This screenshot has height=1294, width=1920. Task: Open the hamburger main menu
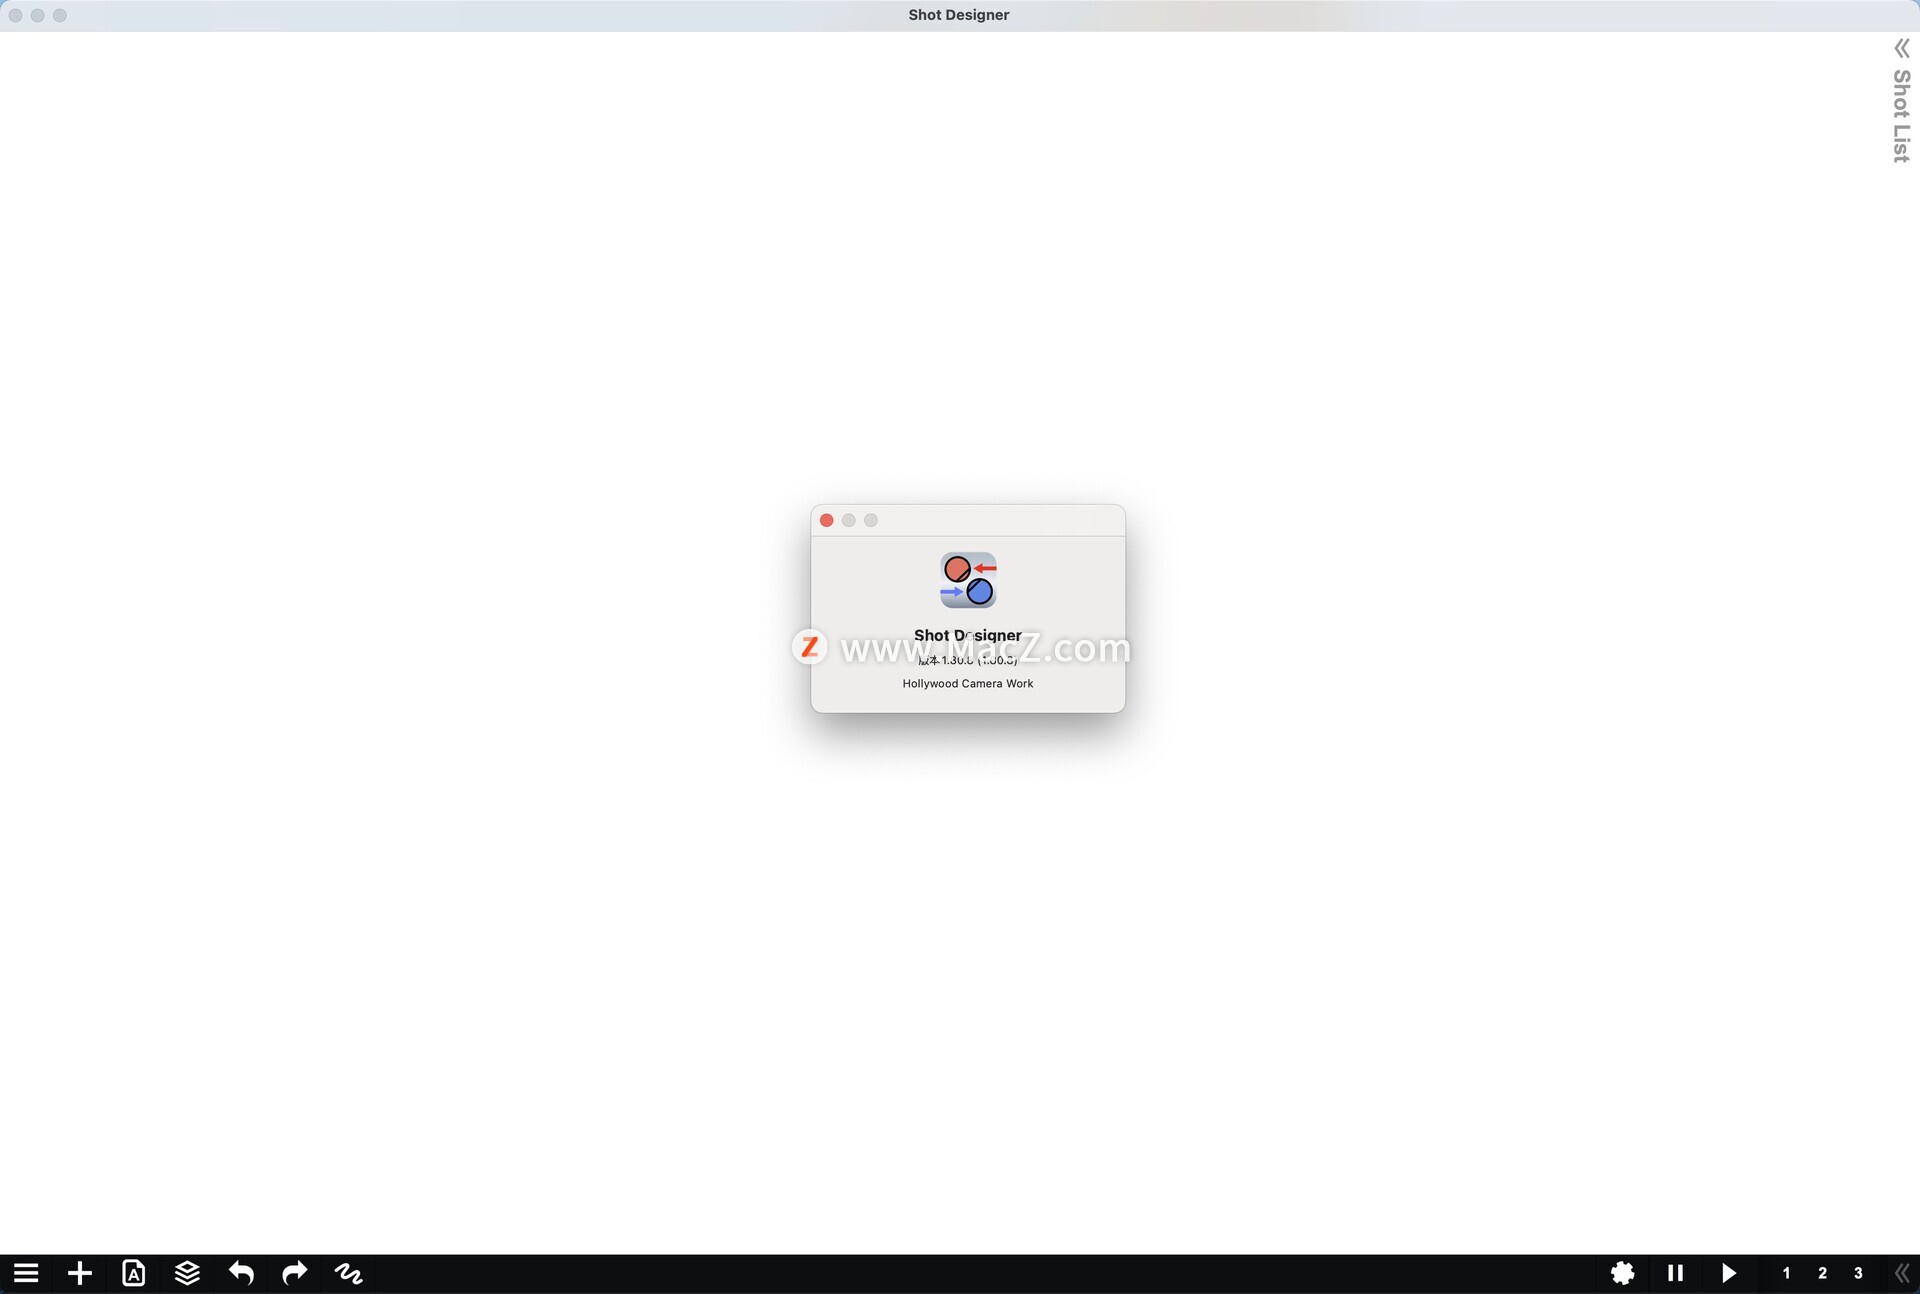26,1273
